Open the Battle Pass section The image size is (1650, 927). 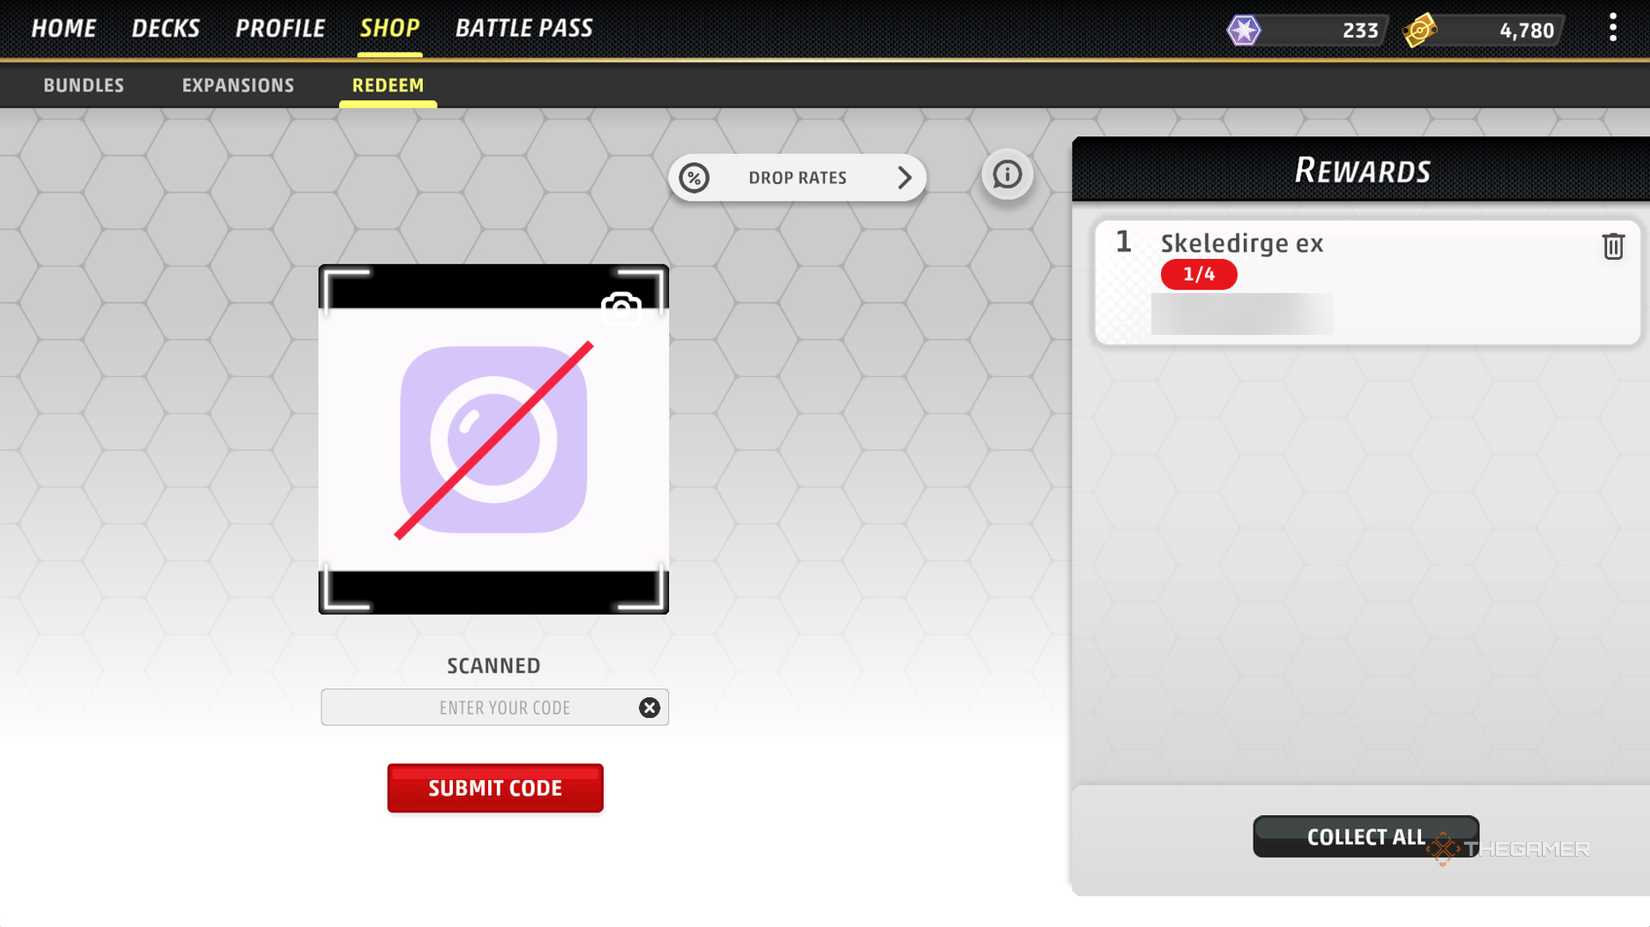(524, 28)
